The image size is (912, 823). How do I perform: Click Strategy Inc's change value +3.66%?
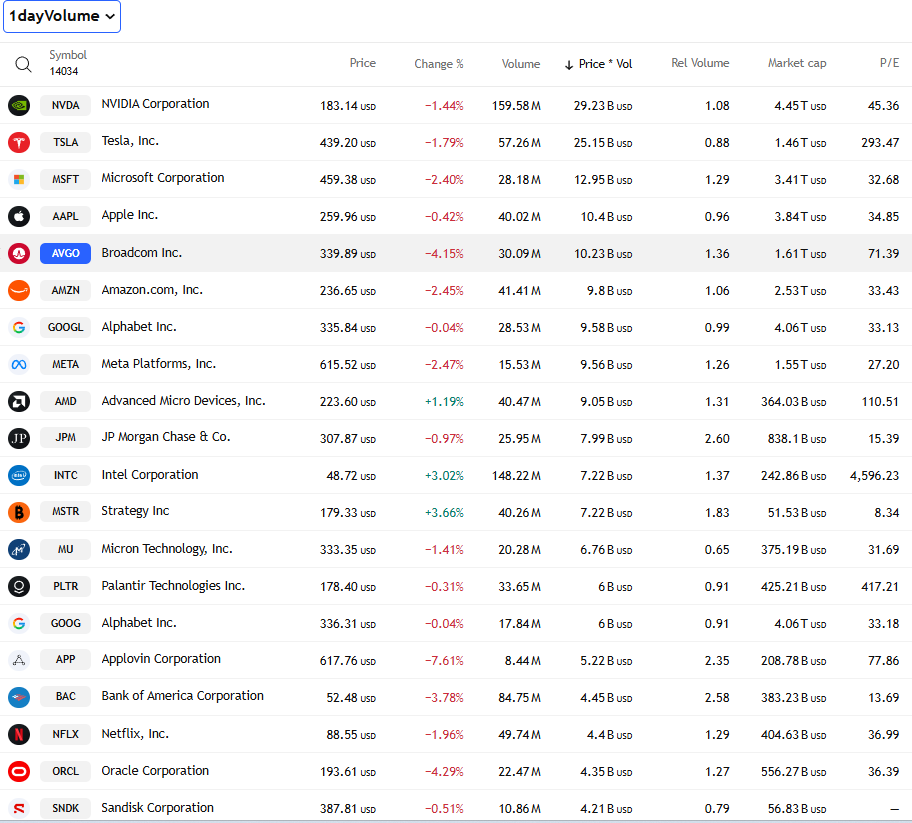click(x=444, y=512)
